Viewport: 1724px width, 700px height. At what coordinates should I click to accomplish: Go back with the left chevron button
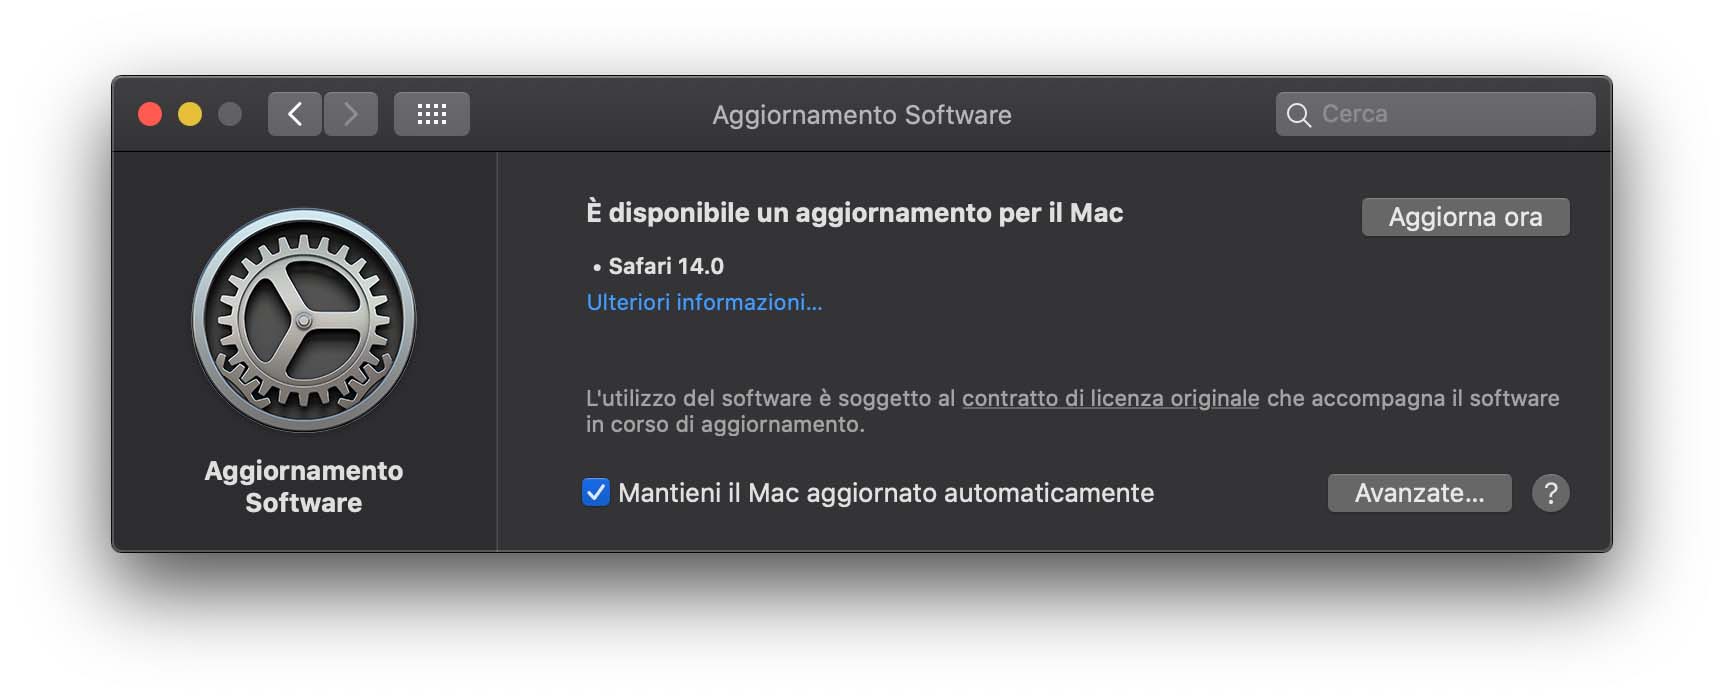(x=295, y=114)
